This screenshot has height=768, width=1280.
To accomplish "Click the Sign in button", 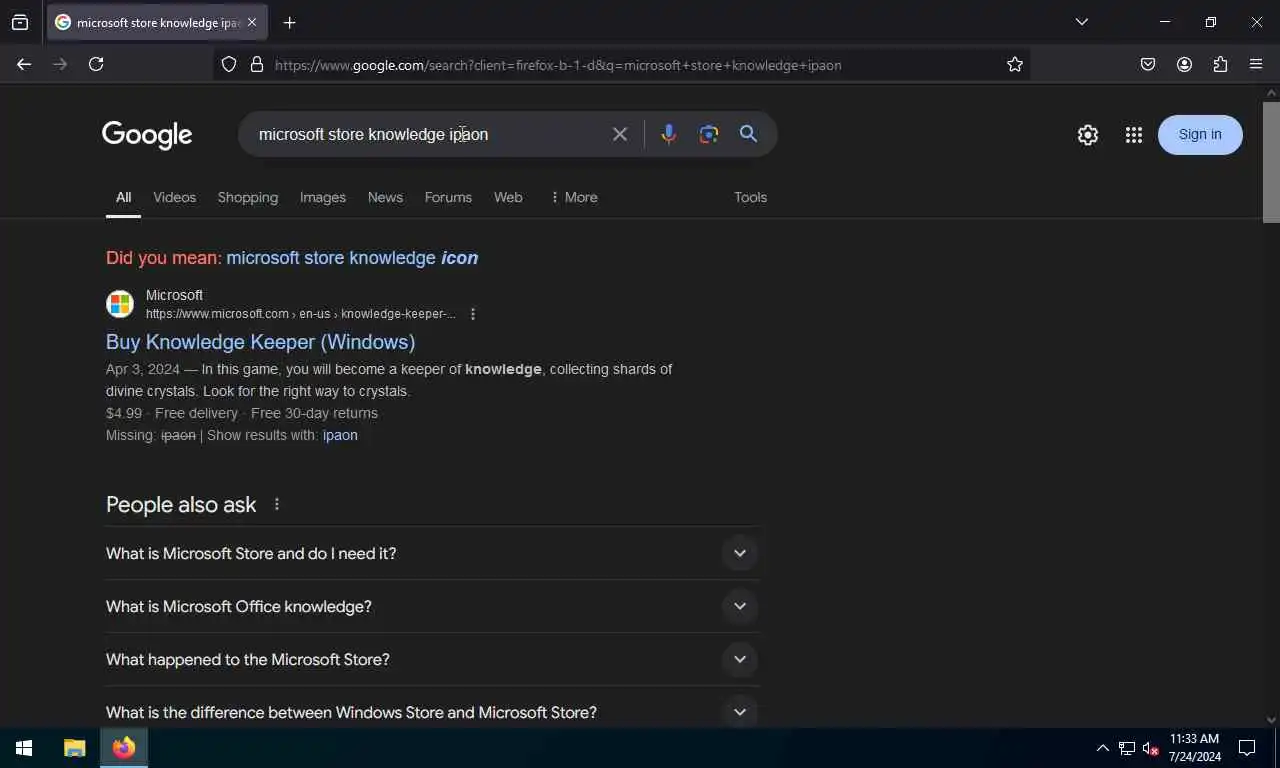I will pyautogui.click(x=1200, y=135).
